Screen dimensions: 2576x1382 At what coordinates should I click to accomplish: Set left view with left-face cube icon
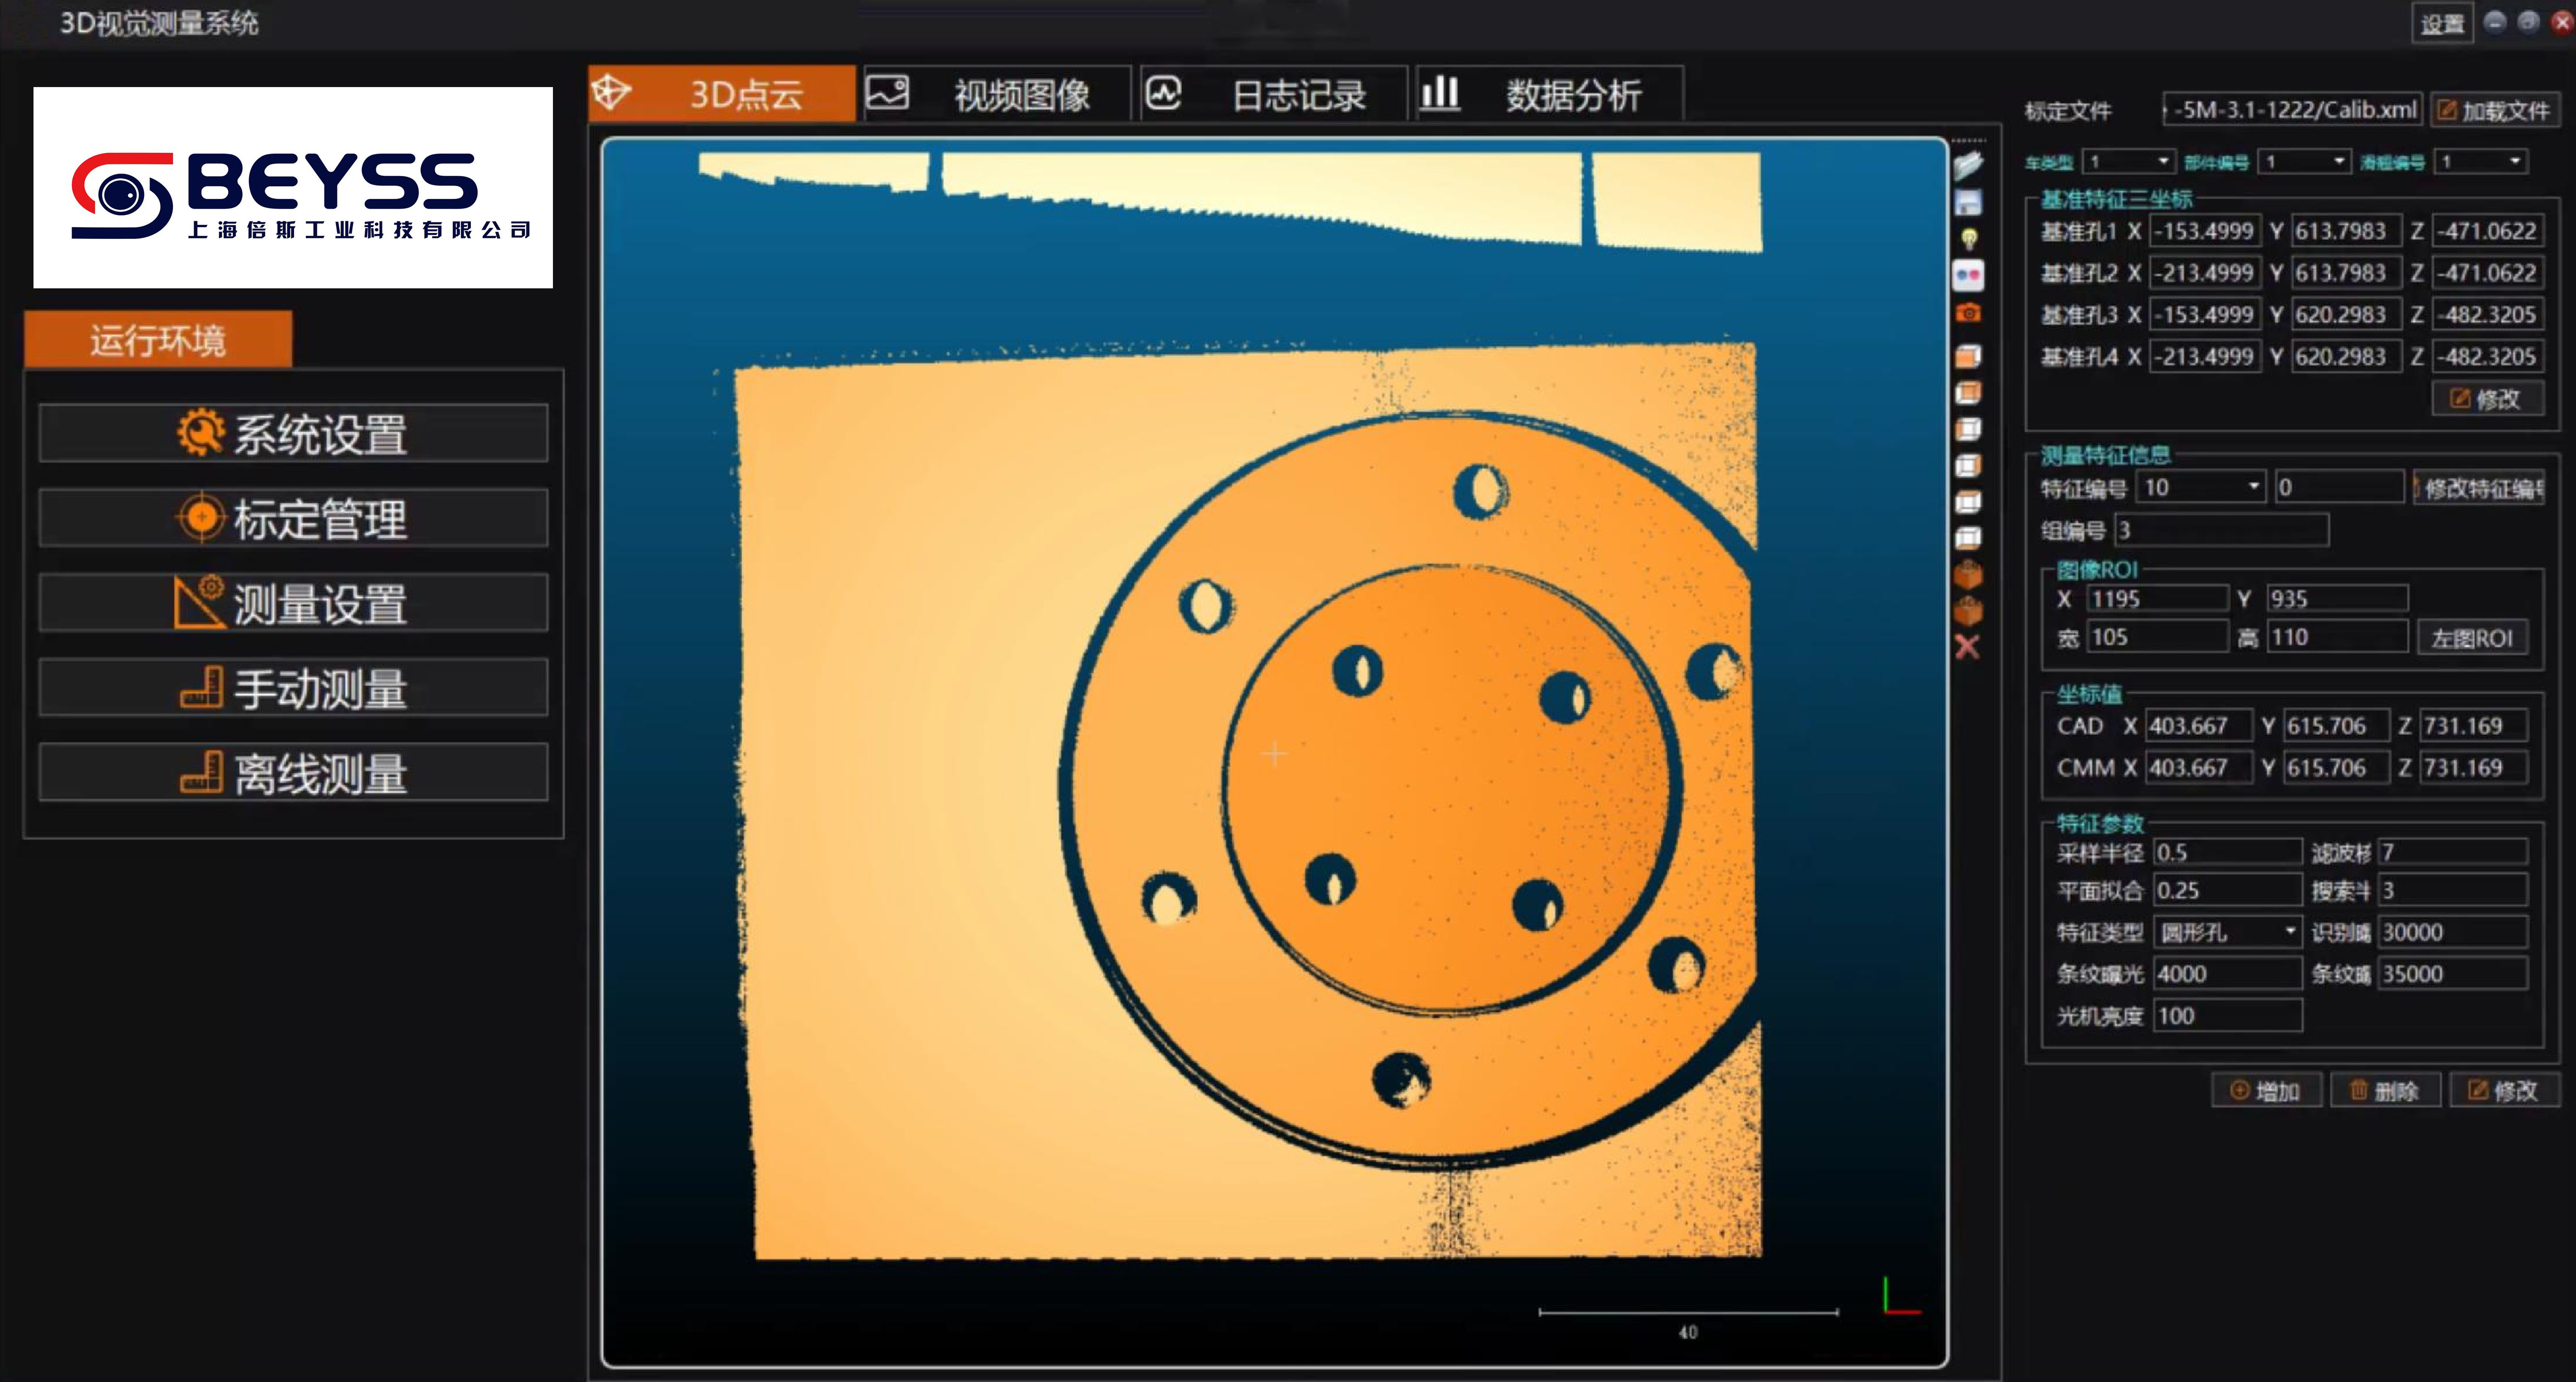click(1968, 429)
